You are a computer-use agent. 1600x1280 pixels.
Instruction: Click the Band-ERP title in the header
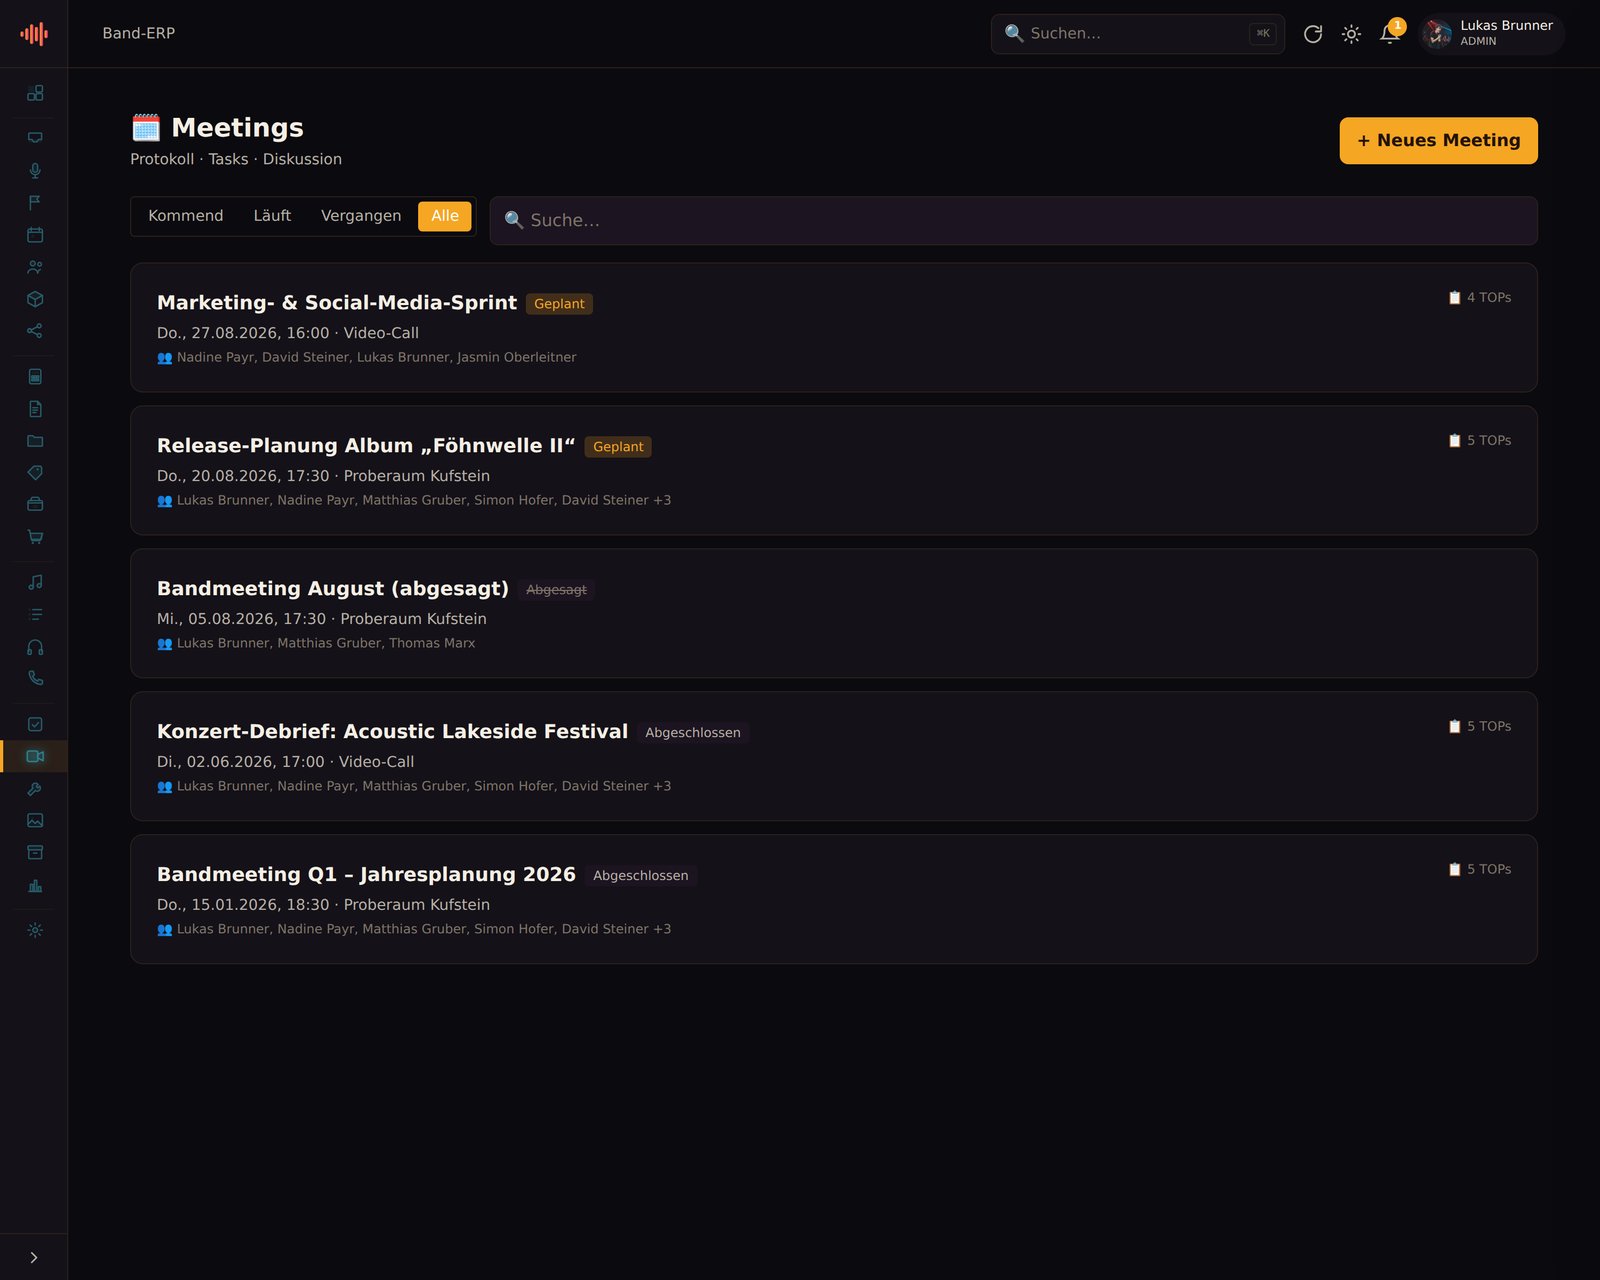click(x=139, y=33)
